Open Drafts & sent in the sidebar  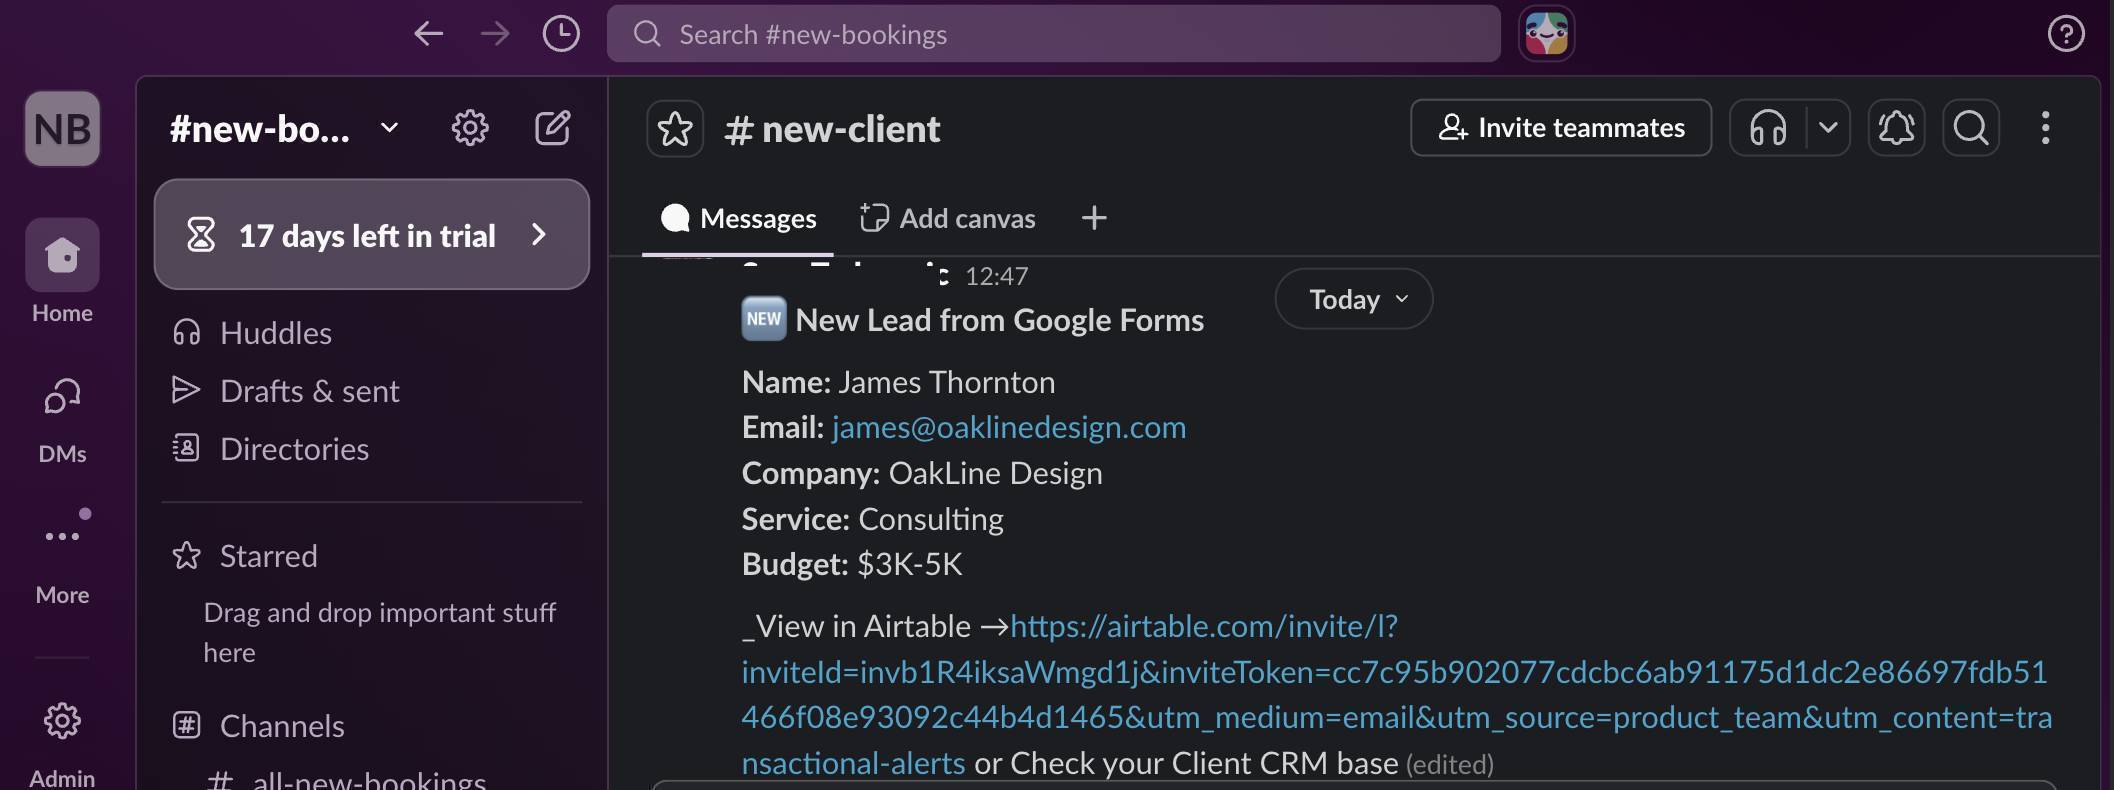[x=372, y=391]
